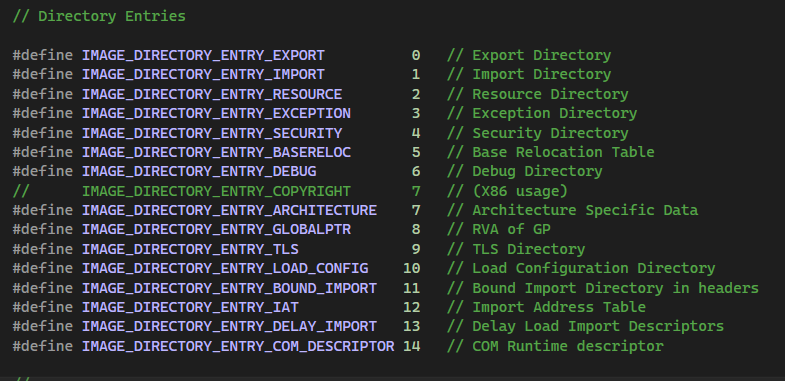Place cursor on IMAGE_DIRECTORY_ENTRY_GLOBALPTR
Viewport: 785px width, 381px height.
pyautogui.click(x=216, y=229)
